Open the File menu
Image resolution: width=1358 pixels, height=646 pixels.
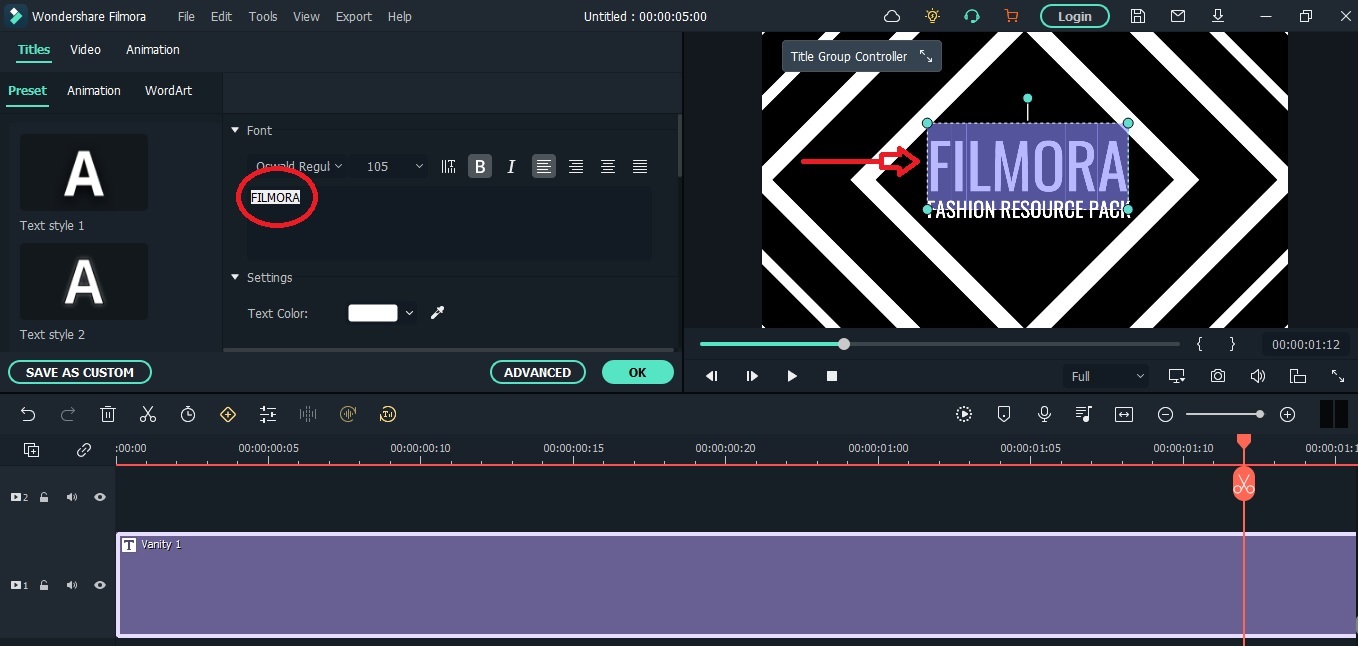(x=187, y=17)
